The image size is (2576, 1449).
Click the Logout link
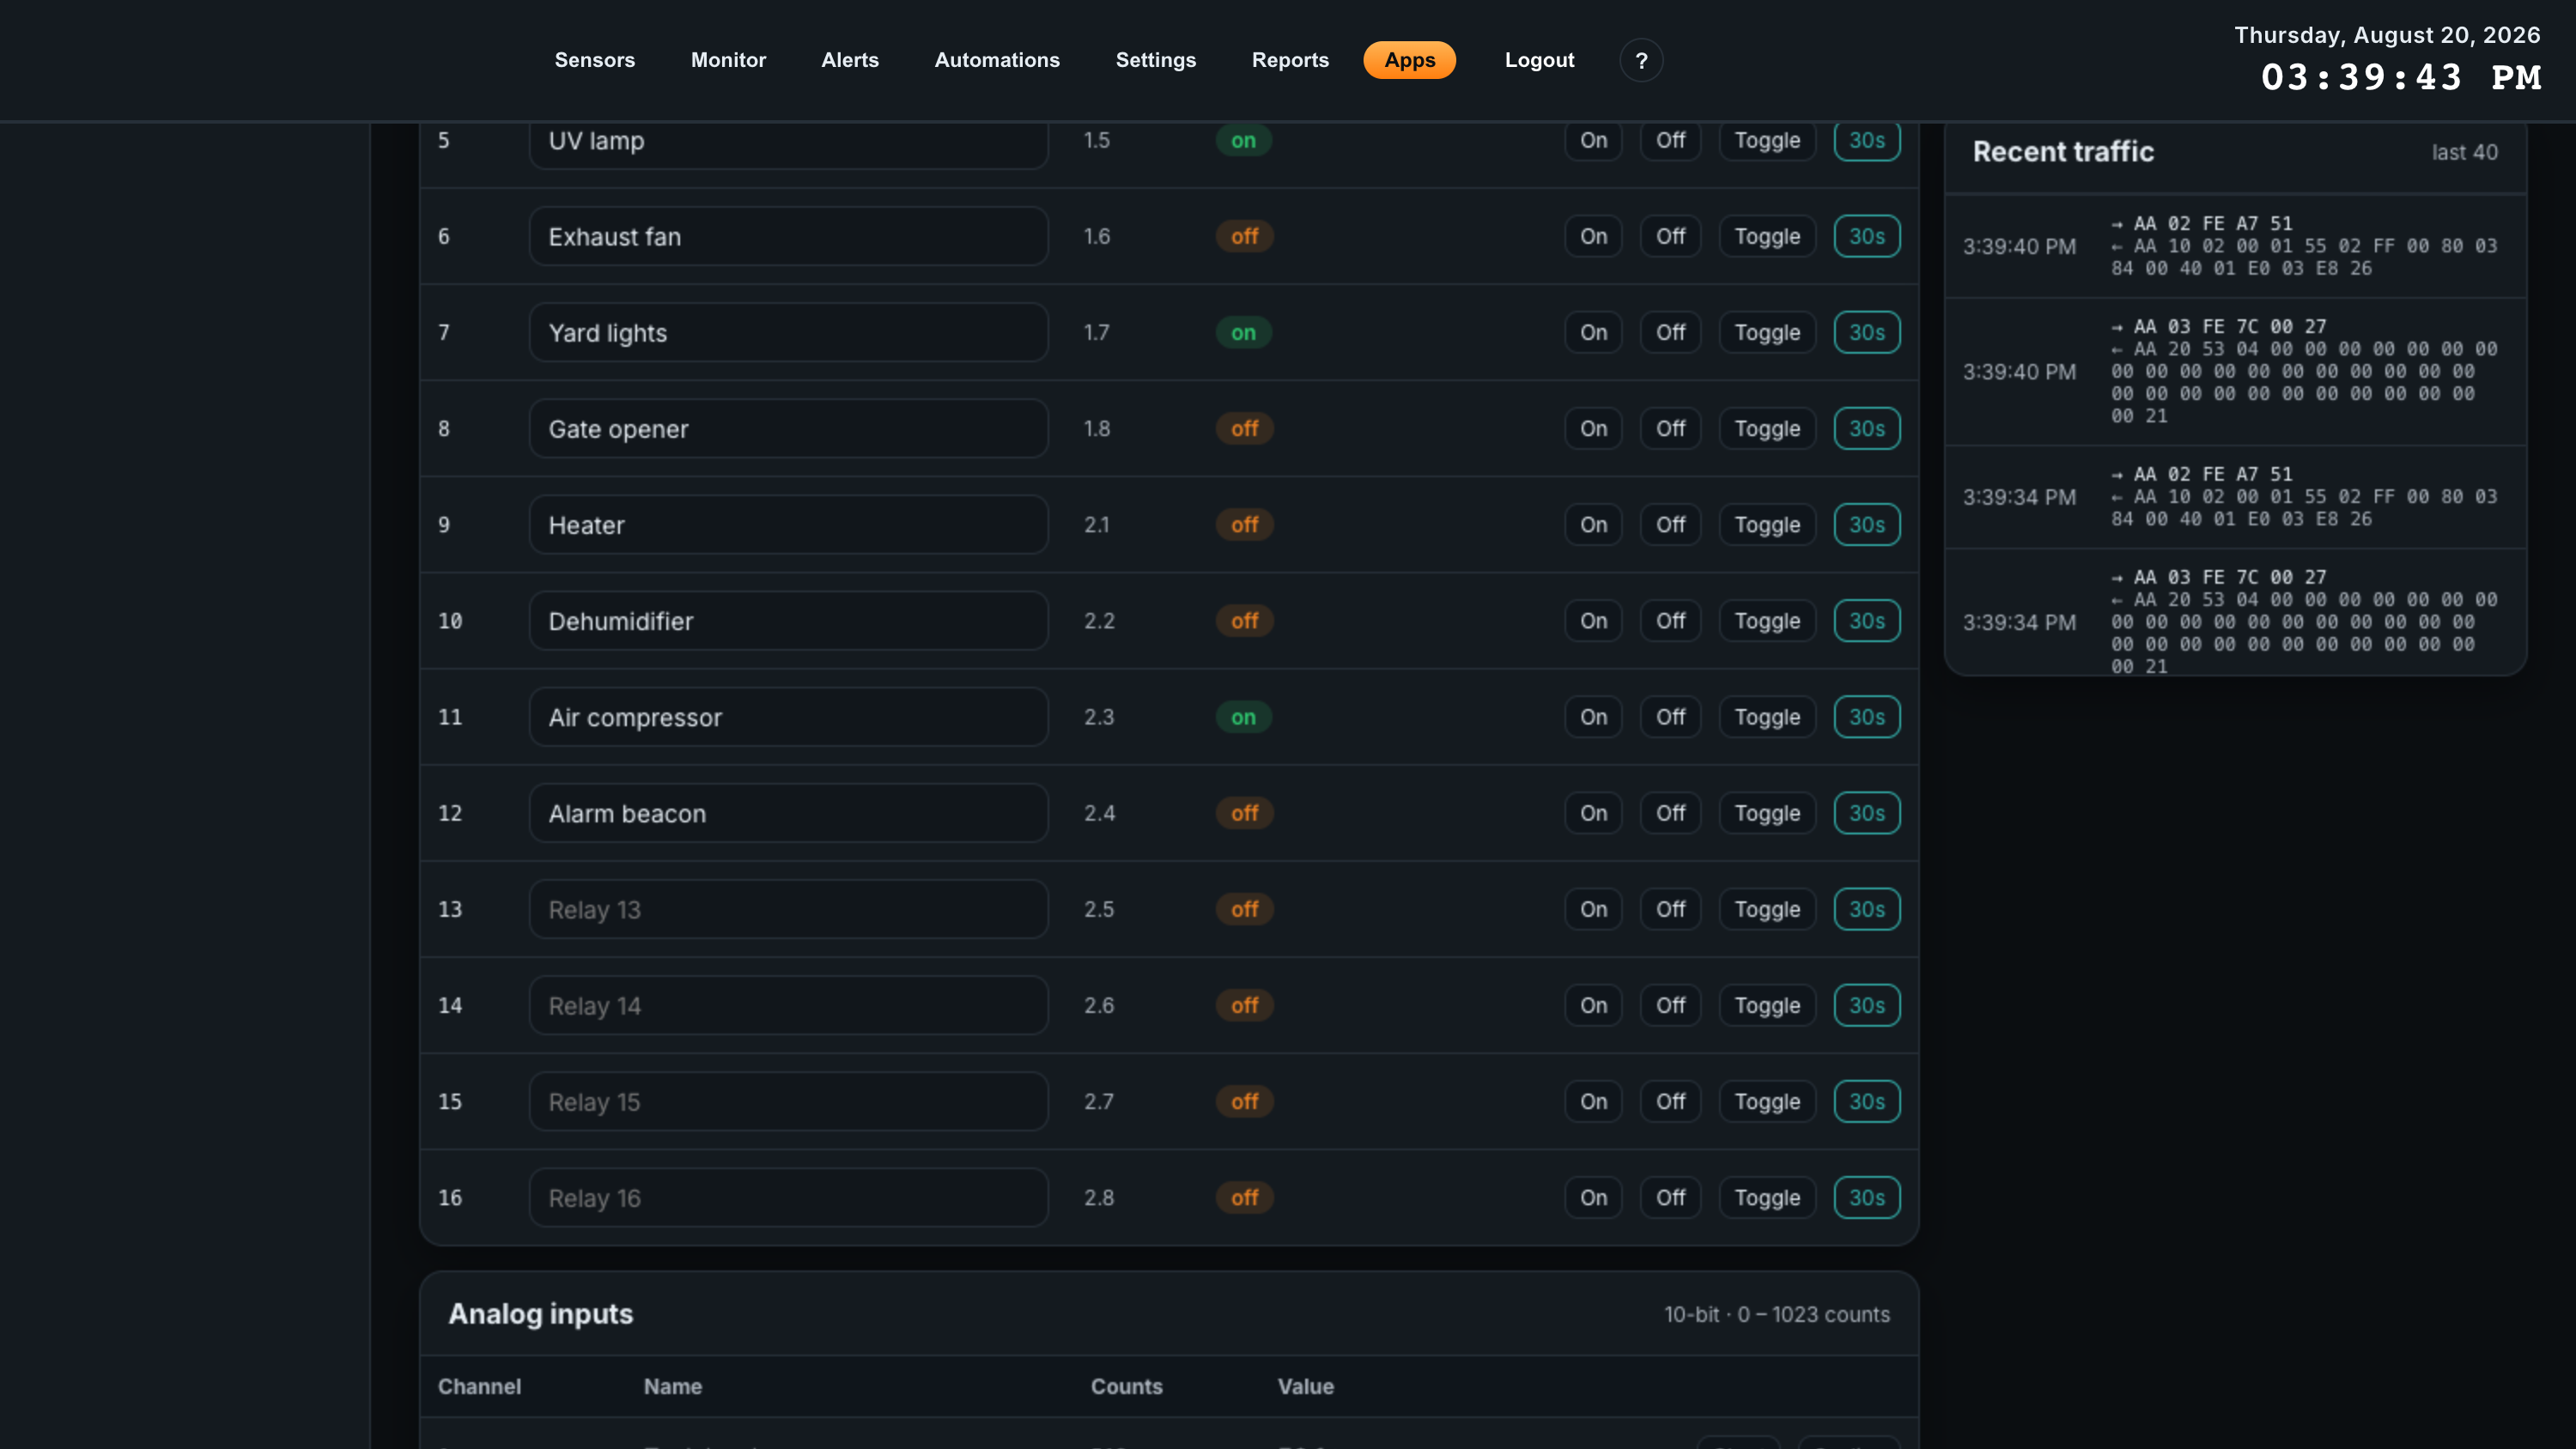point(1539,60)
